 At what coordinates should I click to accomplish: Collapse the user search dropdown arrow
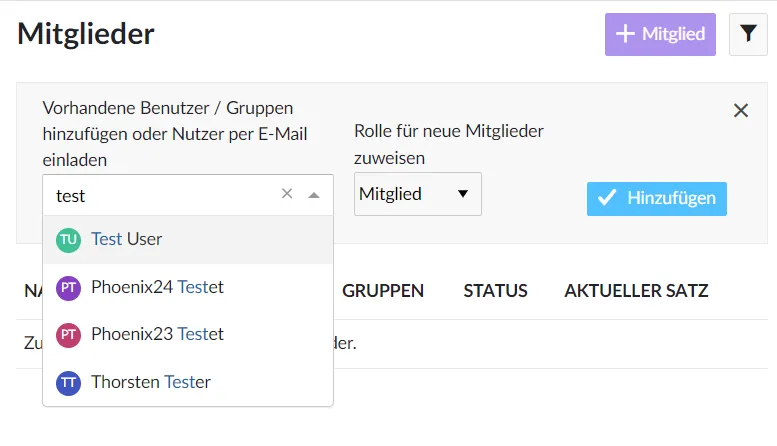pos(314,195)
